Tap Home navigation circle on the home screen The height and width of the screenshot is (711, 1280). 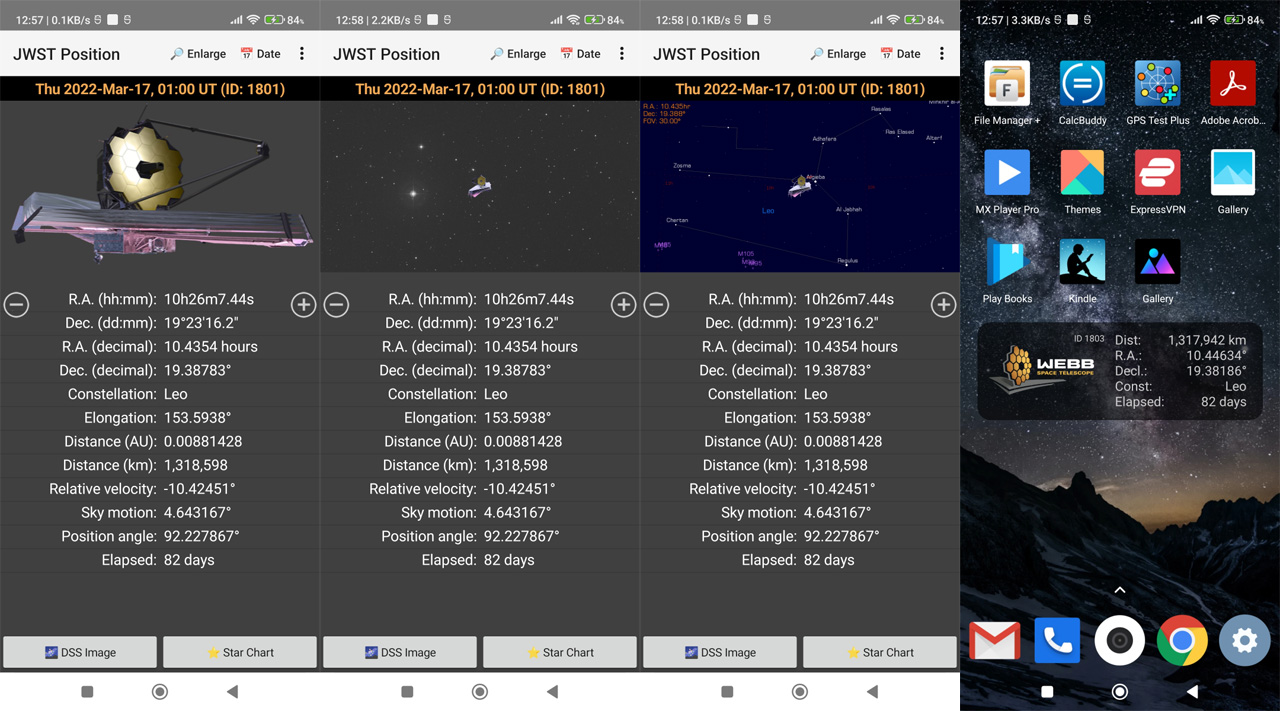click(x=1120, y=691)
